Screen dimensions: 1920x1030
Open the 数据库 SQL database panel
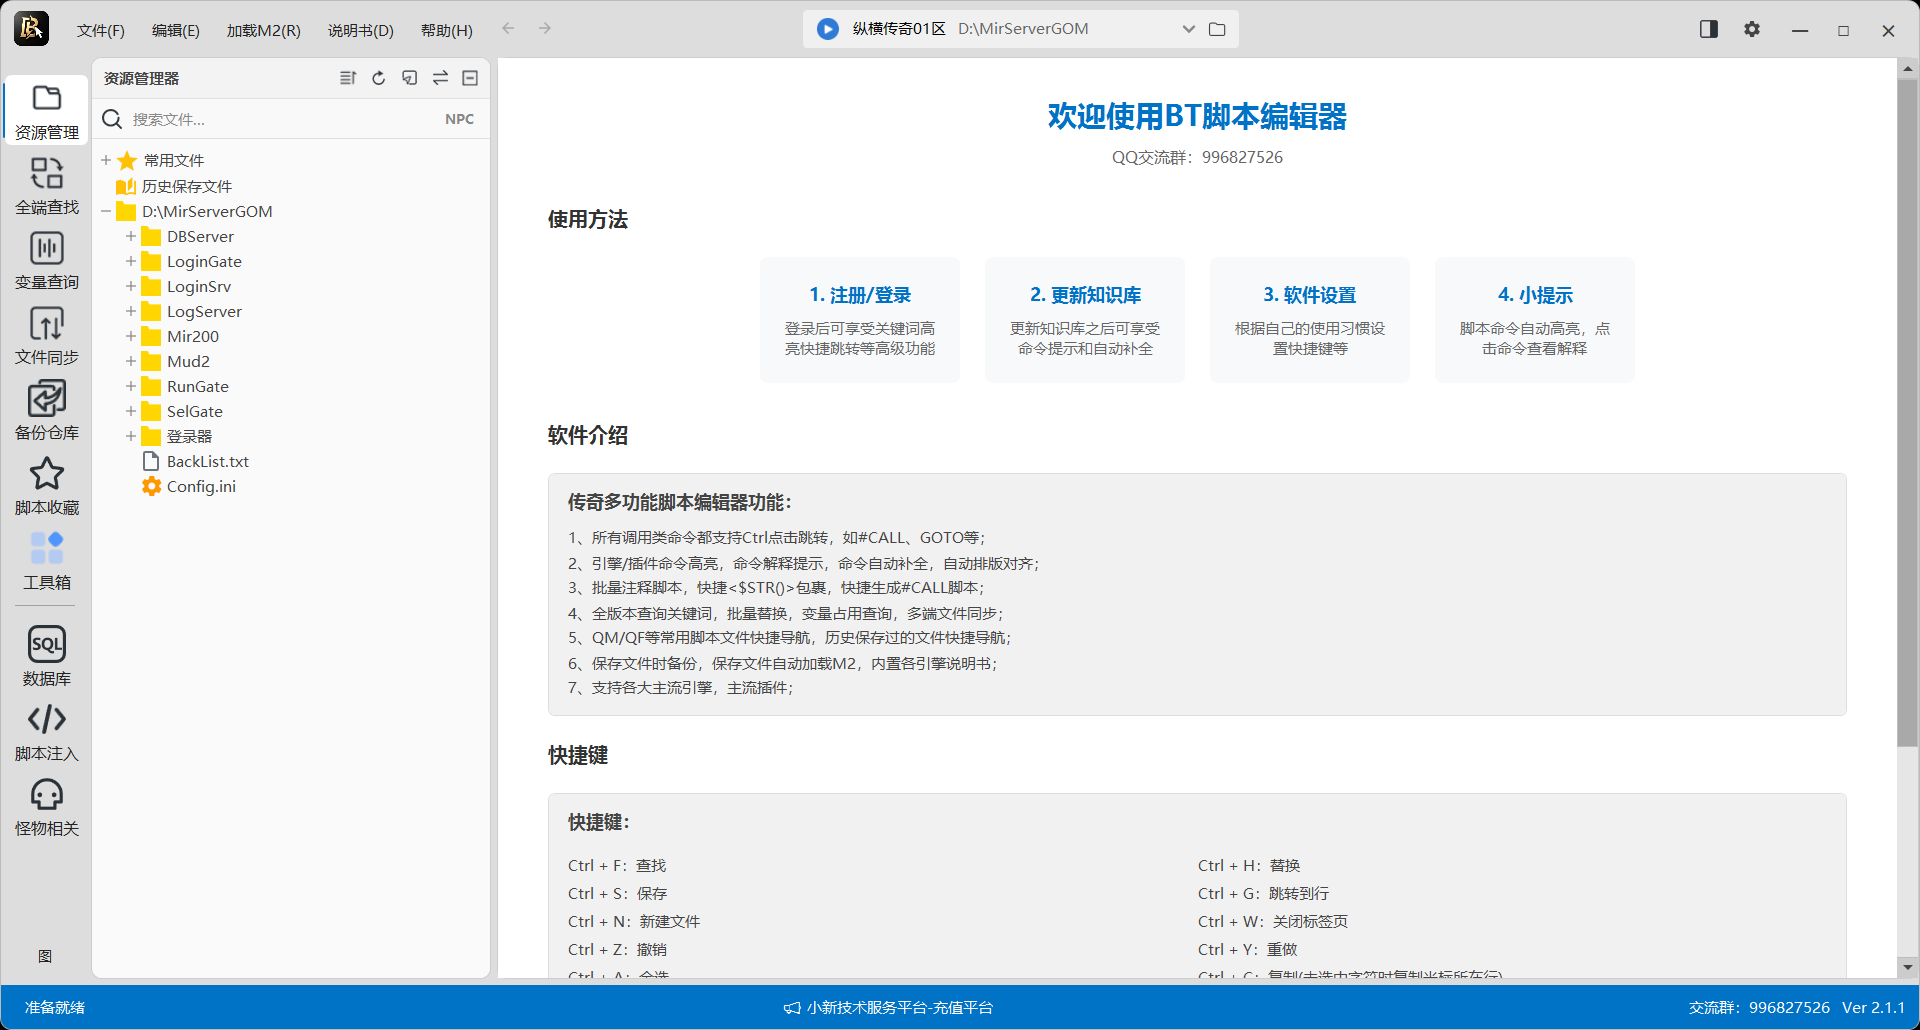click(46, 657)
